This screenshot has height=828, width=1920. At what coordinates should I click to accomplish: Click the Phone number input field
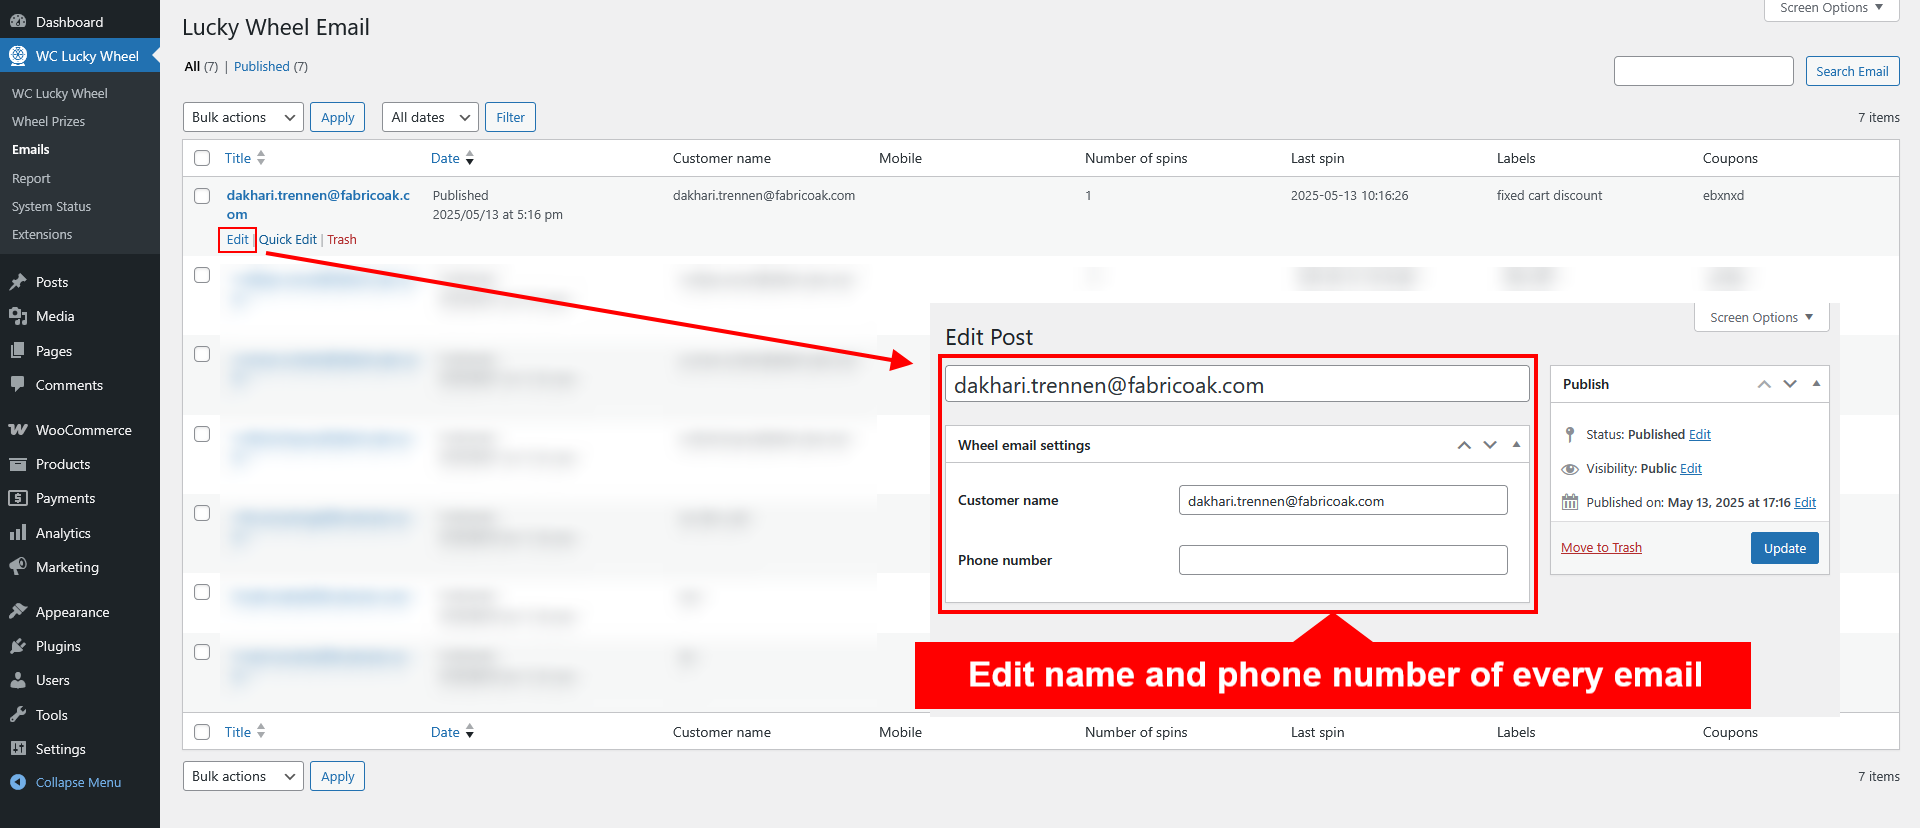click(x=1343, y=560)
